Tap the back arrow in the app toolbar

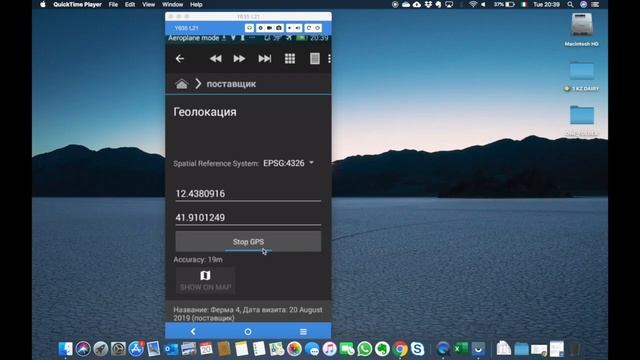tap(180, 59)
